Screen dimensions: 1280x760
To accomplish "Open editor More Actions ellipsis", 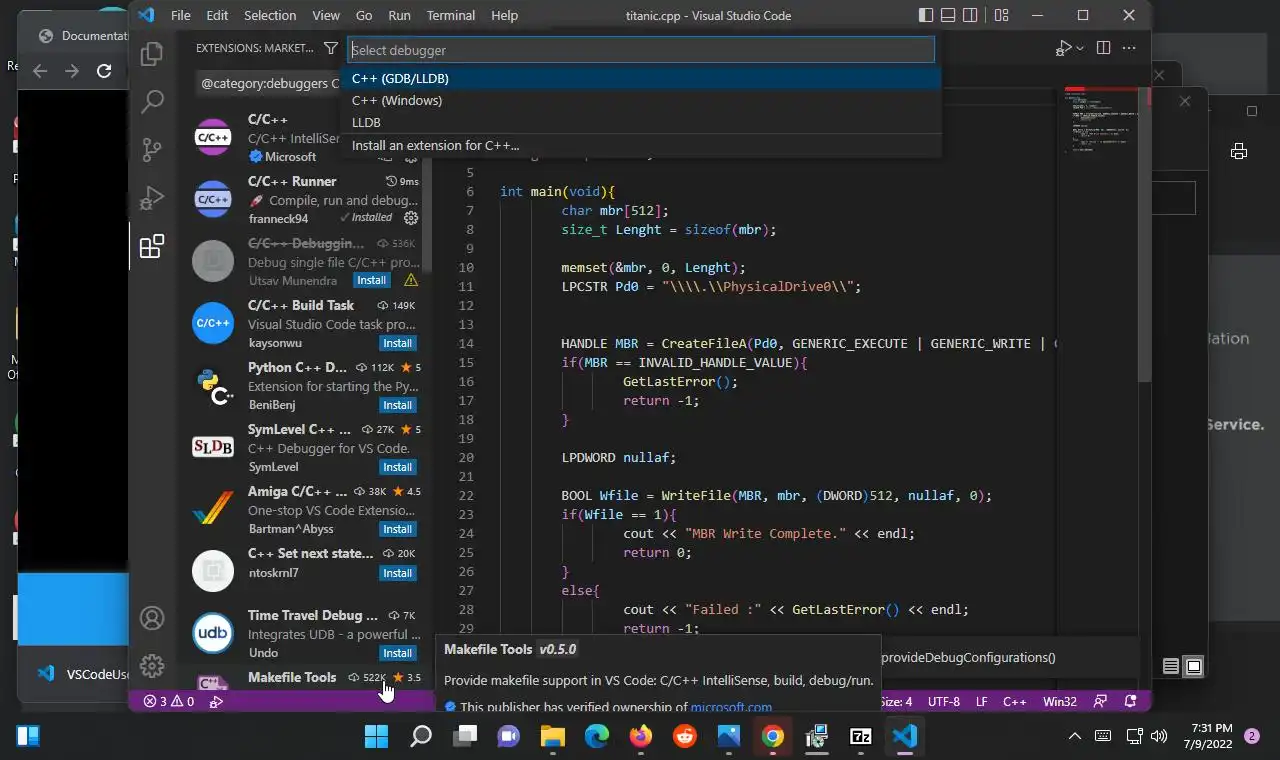I will 1129,48.
